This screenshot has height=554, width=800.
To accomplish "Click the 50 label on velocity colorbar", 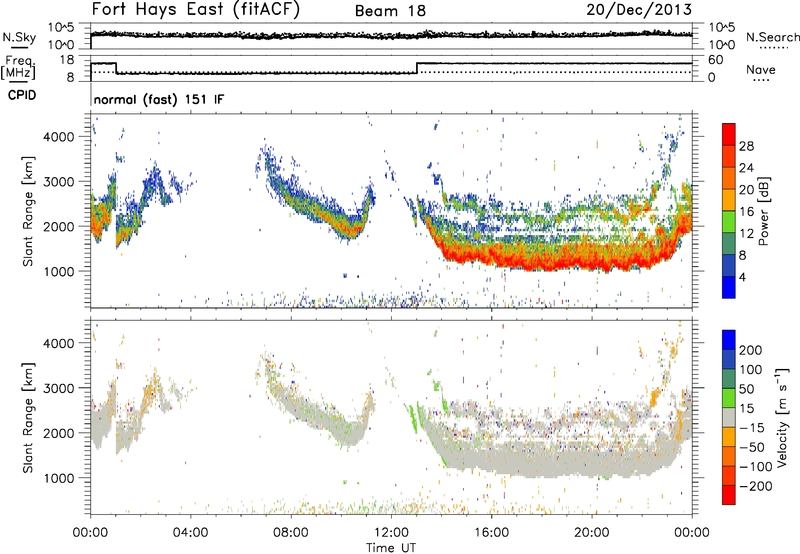I will (746, 389).
